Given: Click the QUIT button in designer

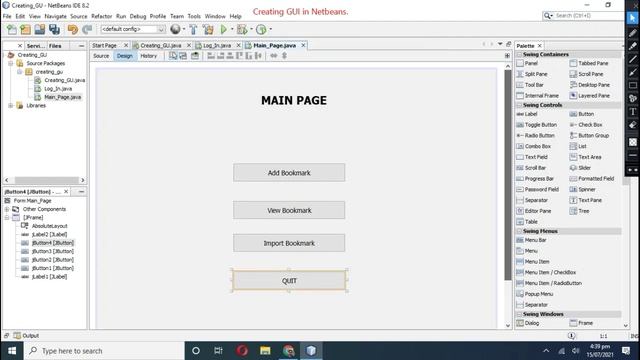Looking at the screenshot, I should (289, 280).
